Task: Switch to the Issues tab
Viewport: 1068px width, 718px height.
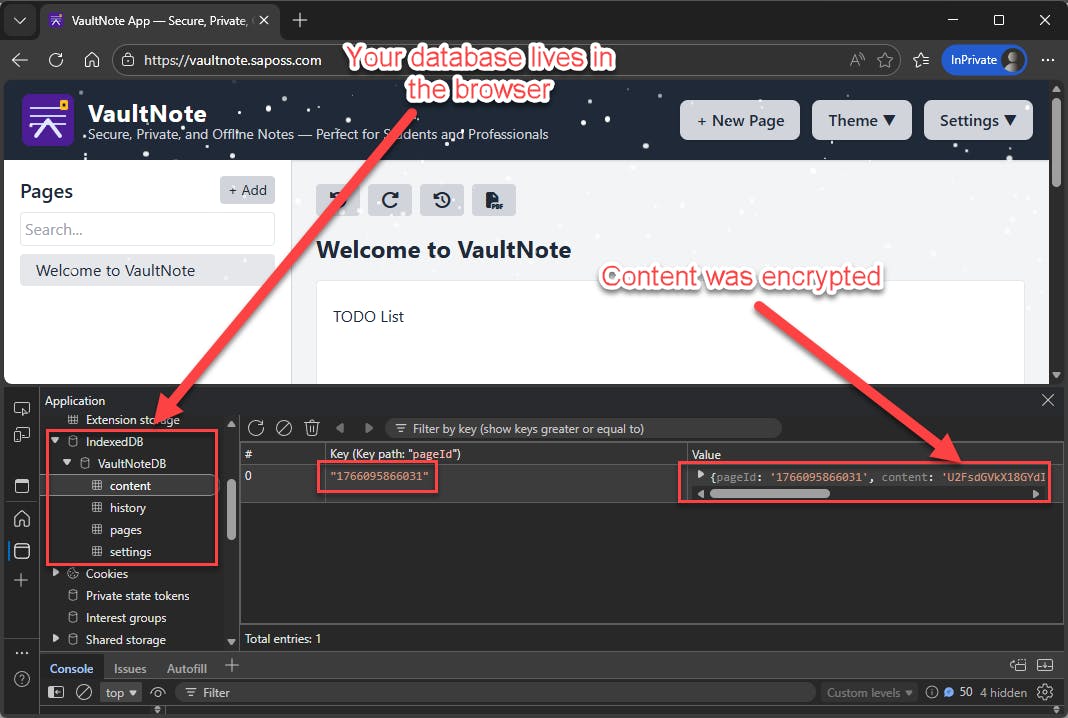Action: coord(130,668)
